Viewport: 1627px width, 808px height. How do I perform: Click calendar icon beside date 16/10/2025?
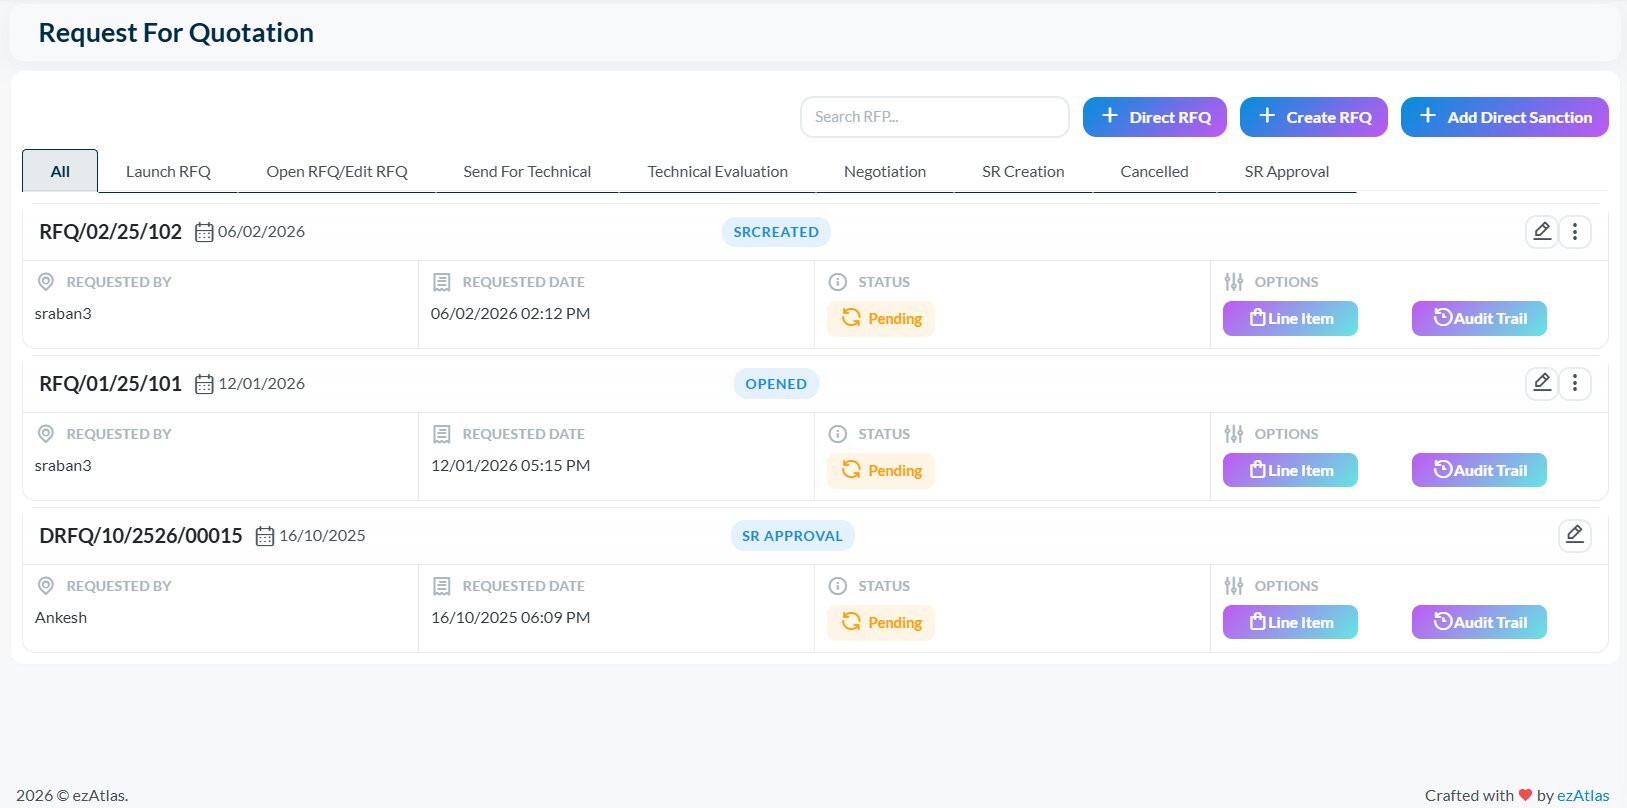pos(265,536)
